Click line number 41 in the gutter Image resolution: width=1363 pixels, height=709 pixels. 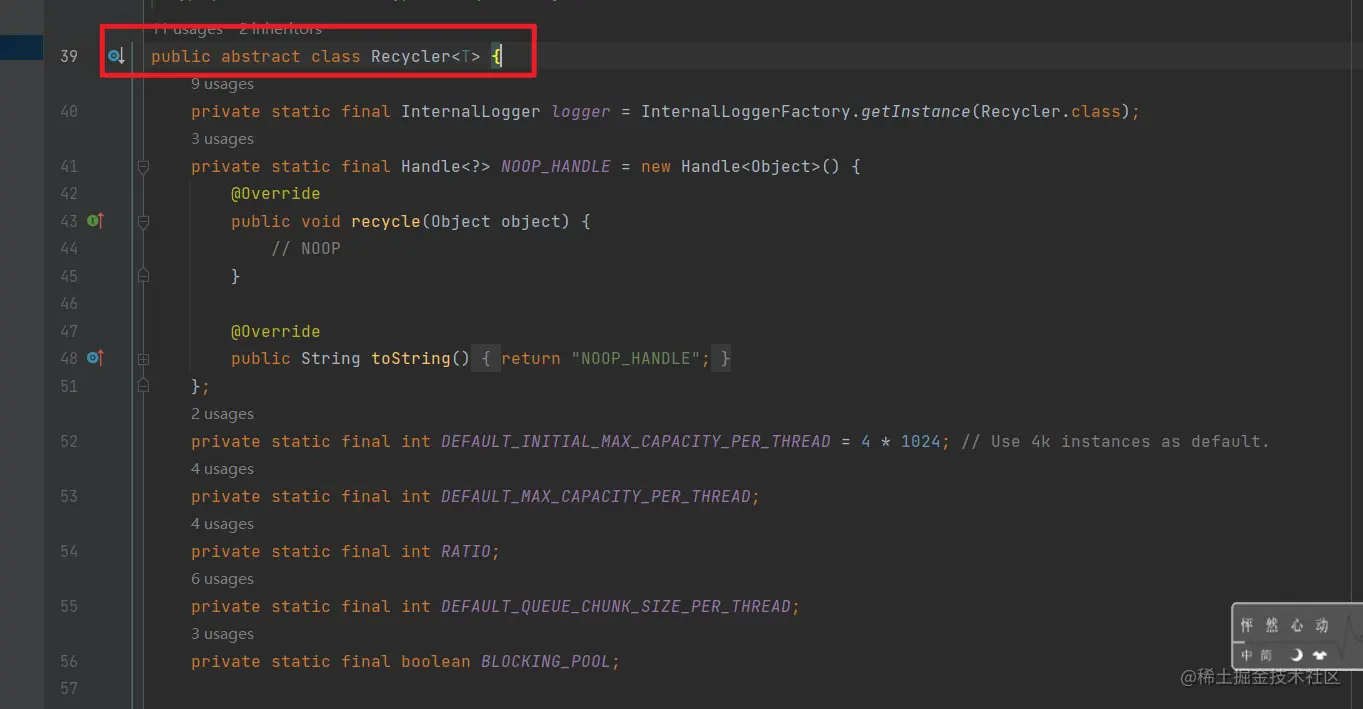point(68,167)
